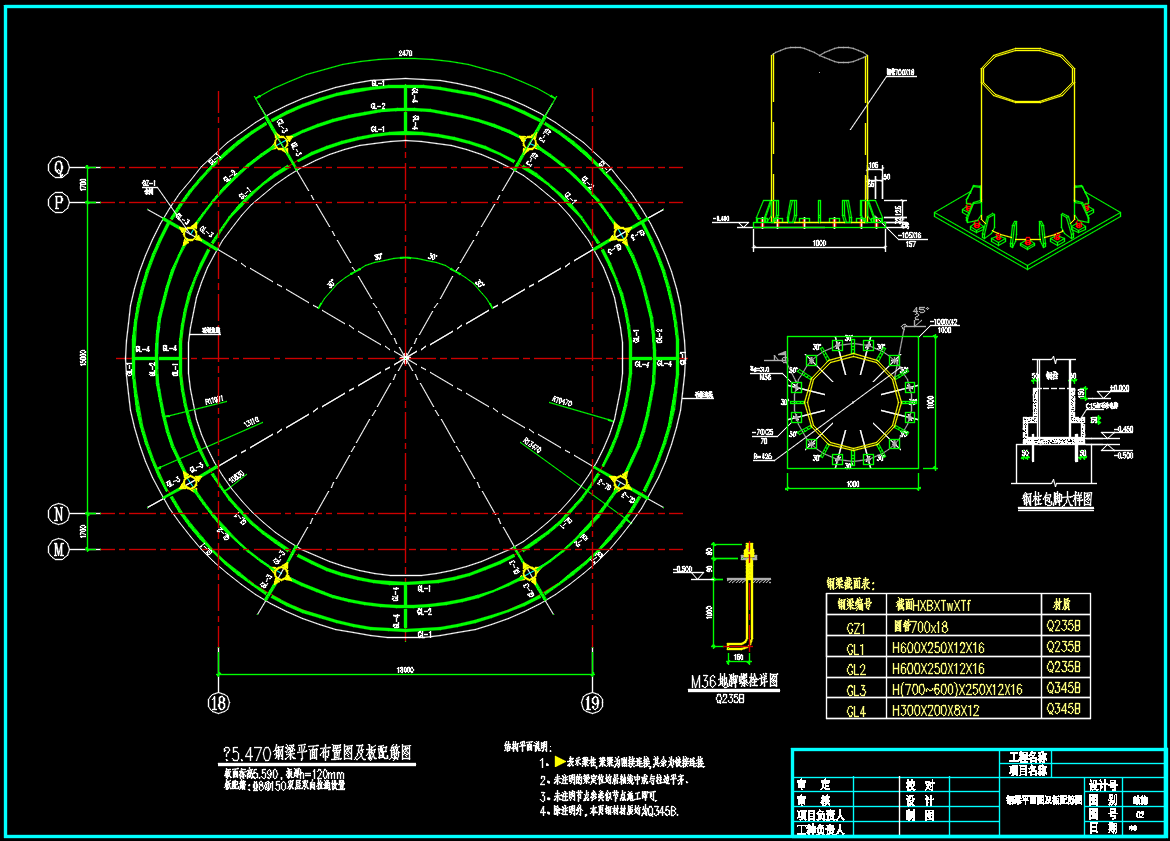The width and height of the screenshot is (1170, 841).
Task: Select Q345B material cell for GL4
Action: point(1063,710)
